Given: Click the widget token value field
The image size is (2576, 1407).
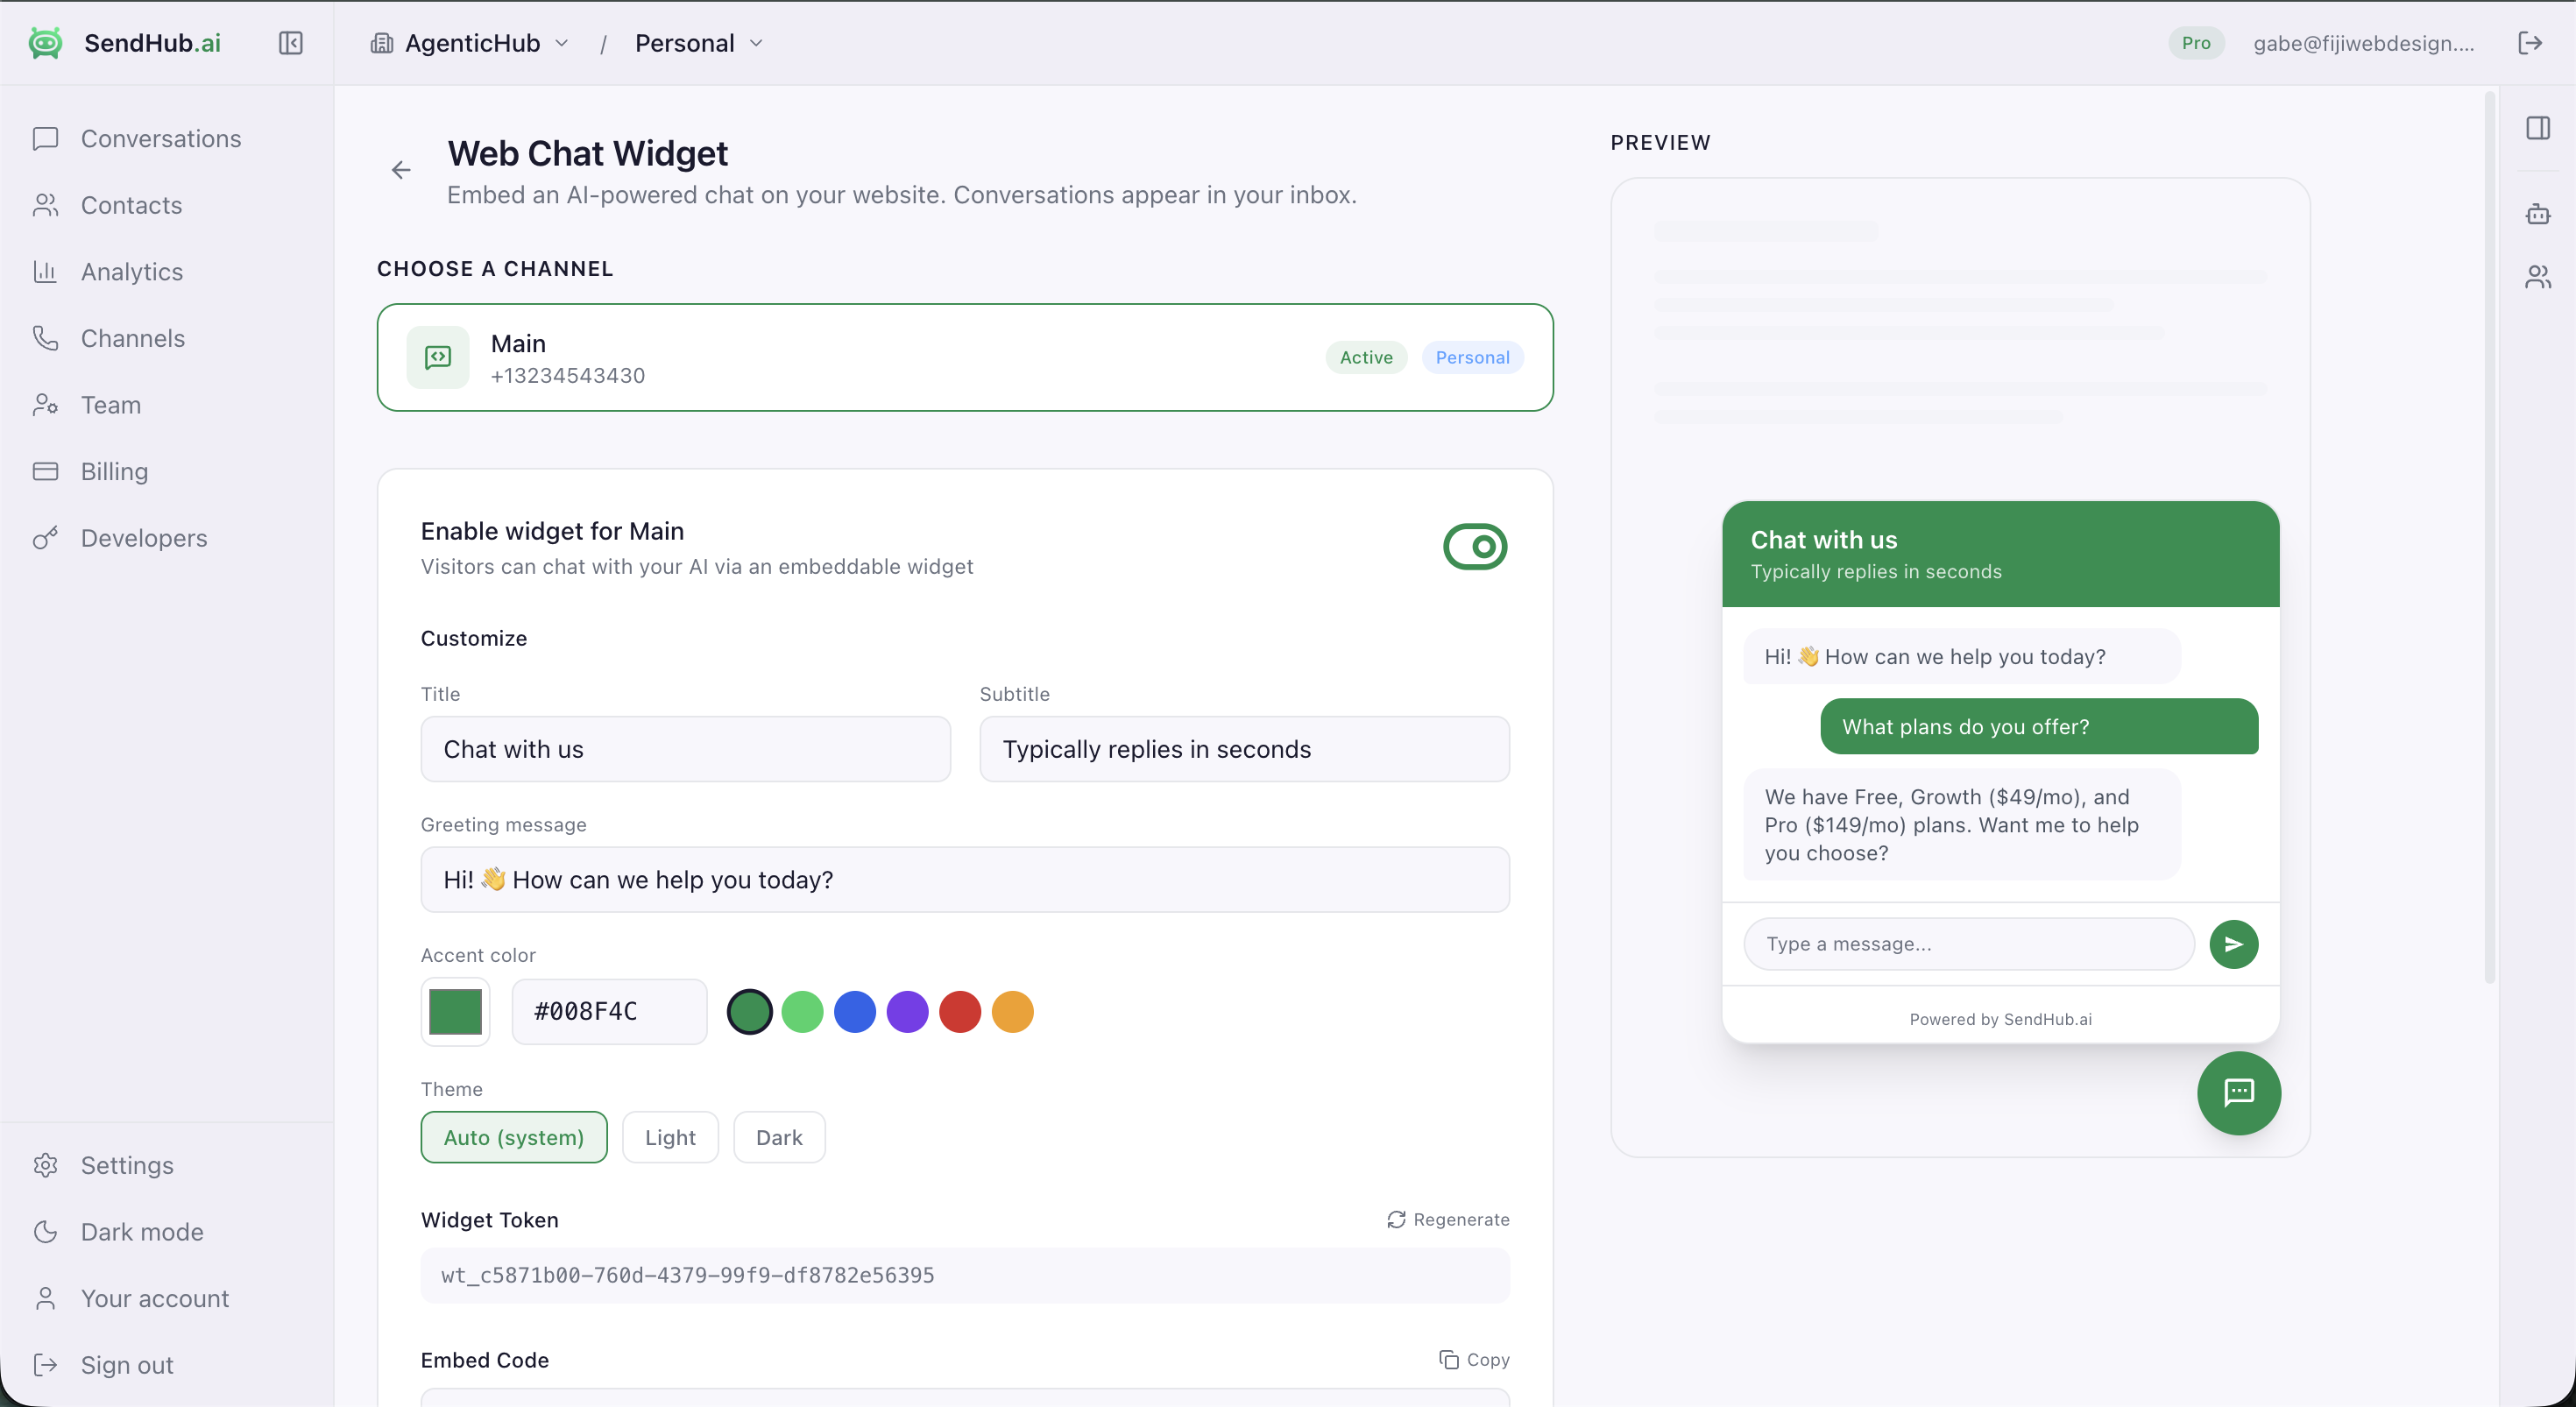Looking at the screenshot, I should click(x=965, y=1275).
